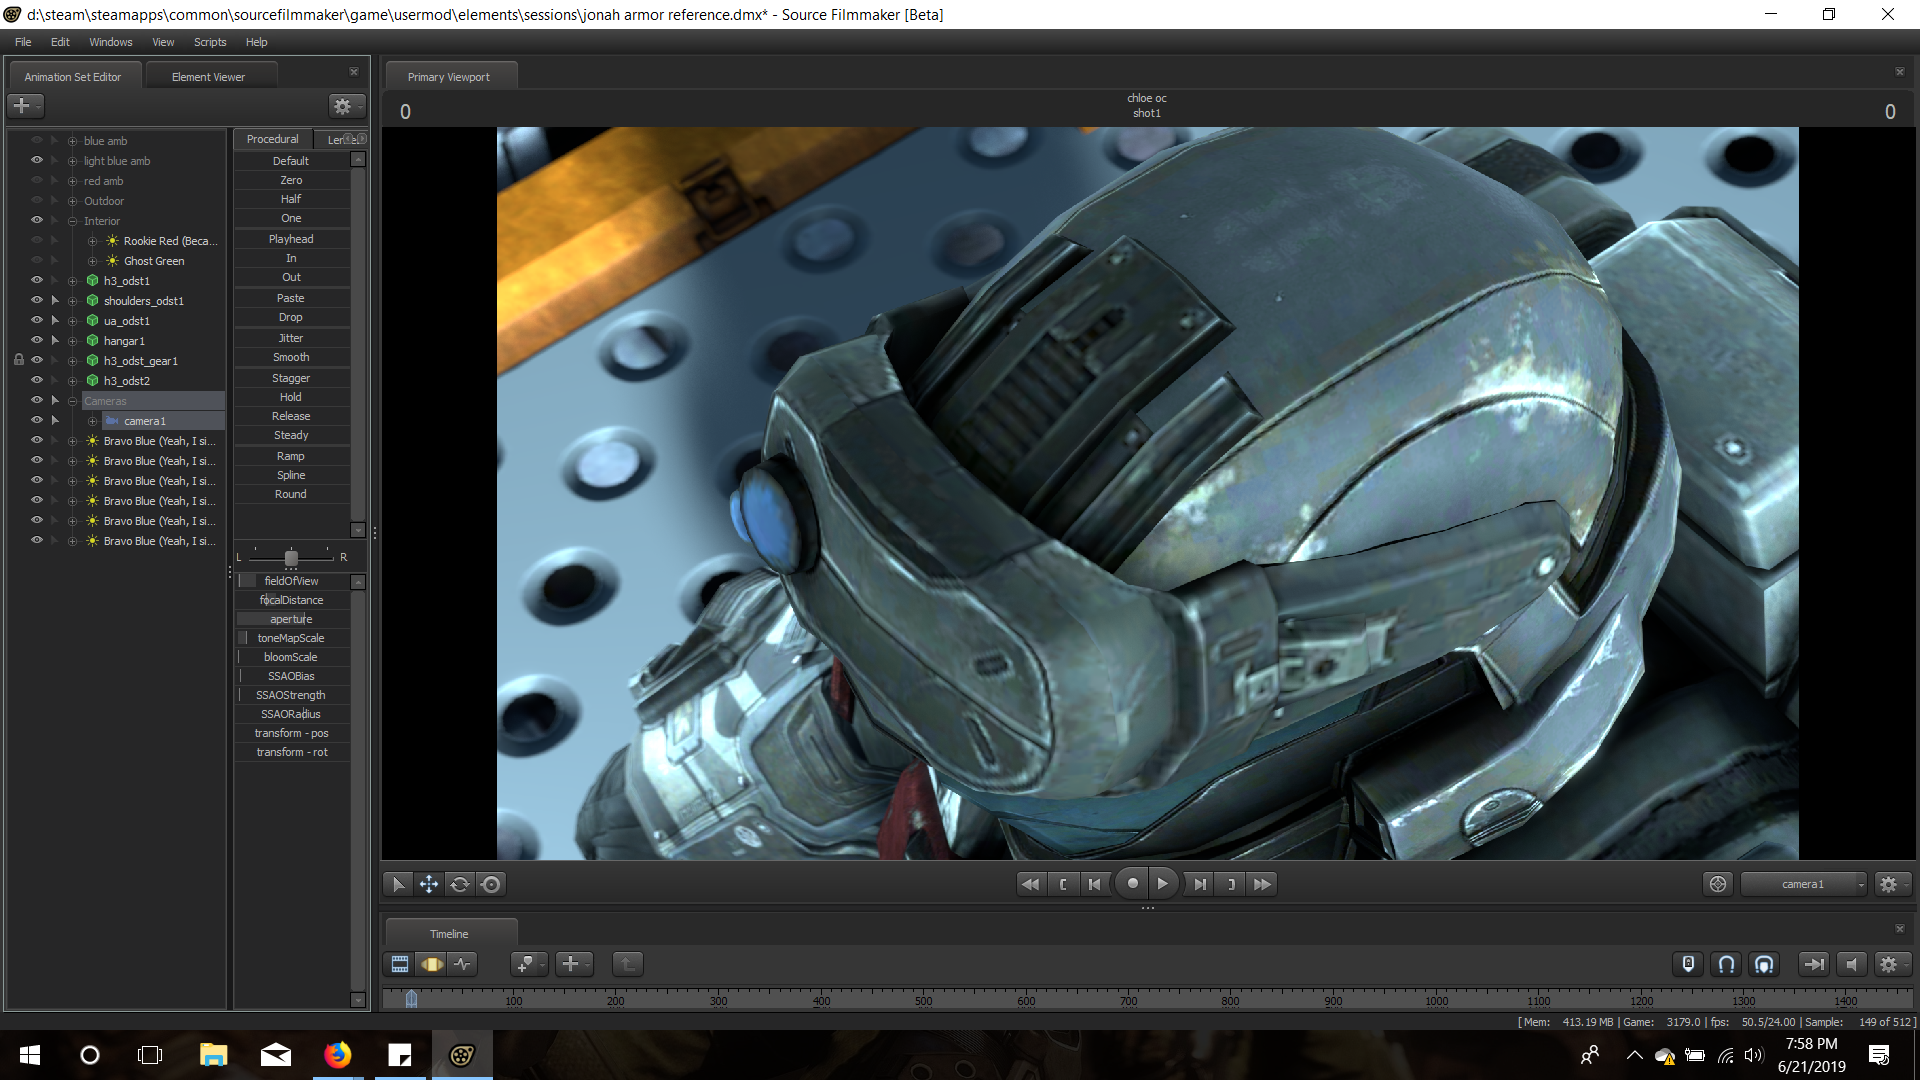Toggle visibility of the hangar1 model
Image resolution: width=1920 pixels, height=1080 pixels.
[x=37, y=340]
